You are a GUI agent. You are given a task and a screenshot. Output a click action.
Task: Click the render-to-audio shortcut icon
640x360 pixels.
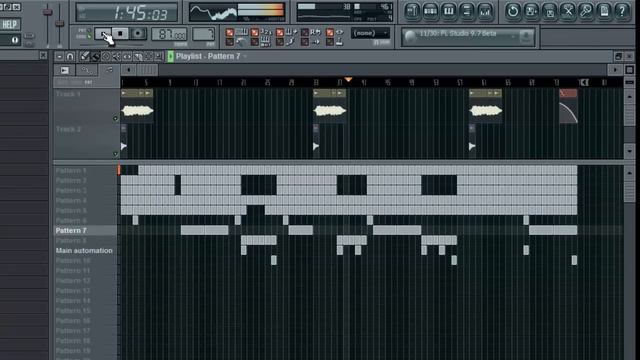[x=549, y=11]
